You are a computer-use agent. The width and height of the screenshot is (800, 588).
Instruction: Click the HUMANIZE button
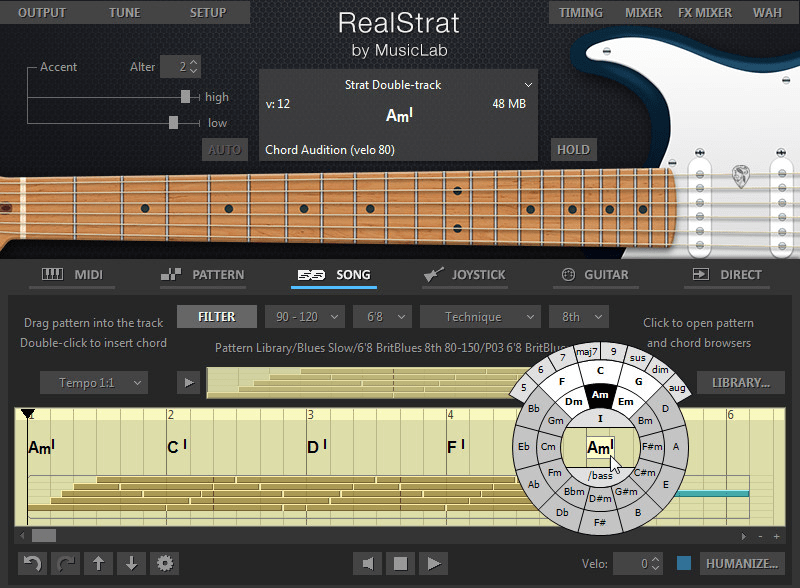(x=742, y=563)
